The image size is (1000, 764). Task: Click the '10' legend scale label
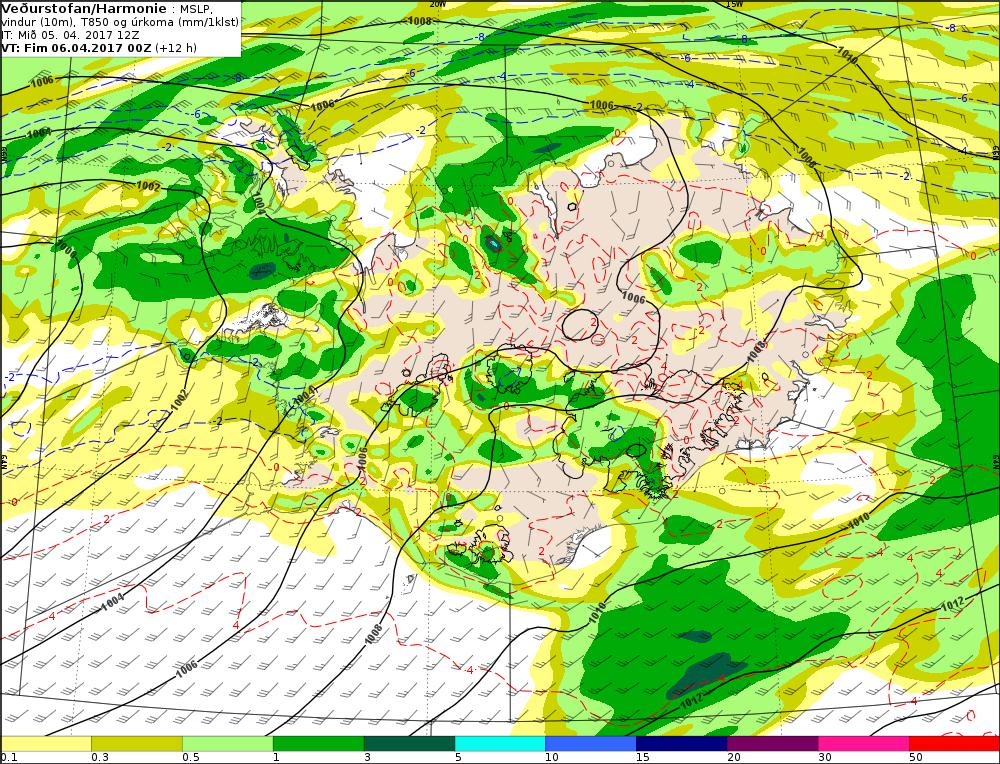point(552,758)
